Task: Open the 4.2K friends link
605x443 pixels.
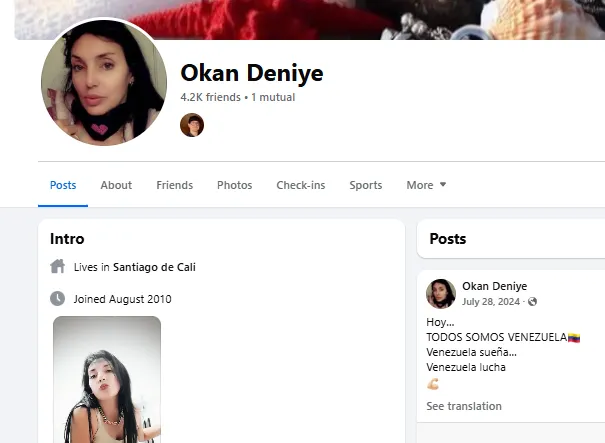Action: pos(210,97)
